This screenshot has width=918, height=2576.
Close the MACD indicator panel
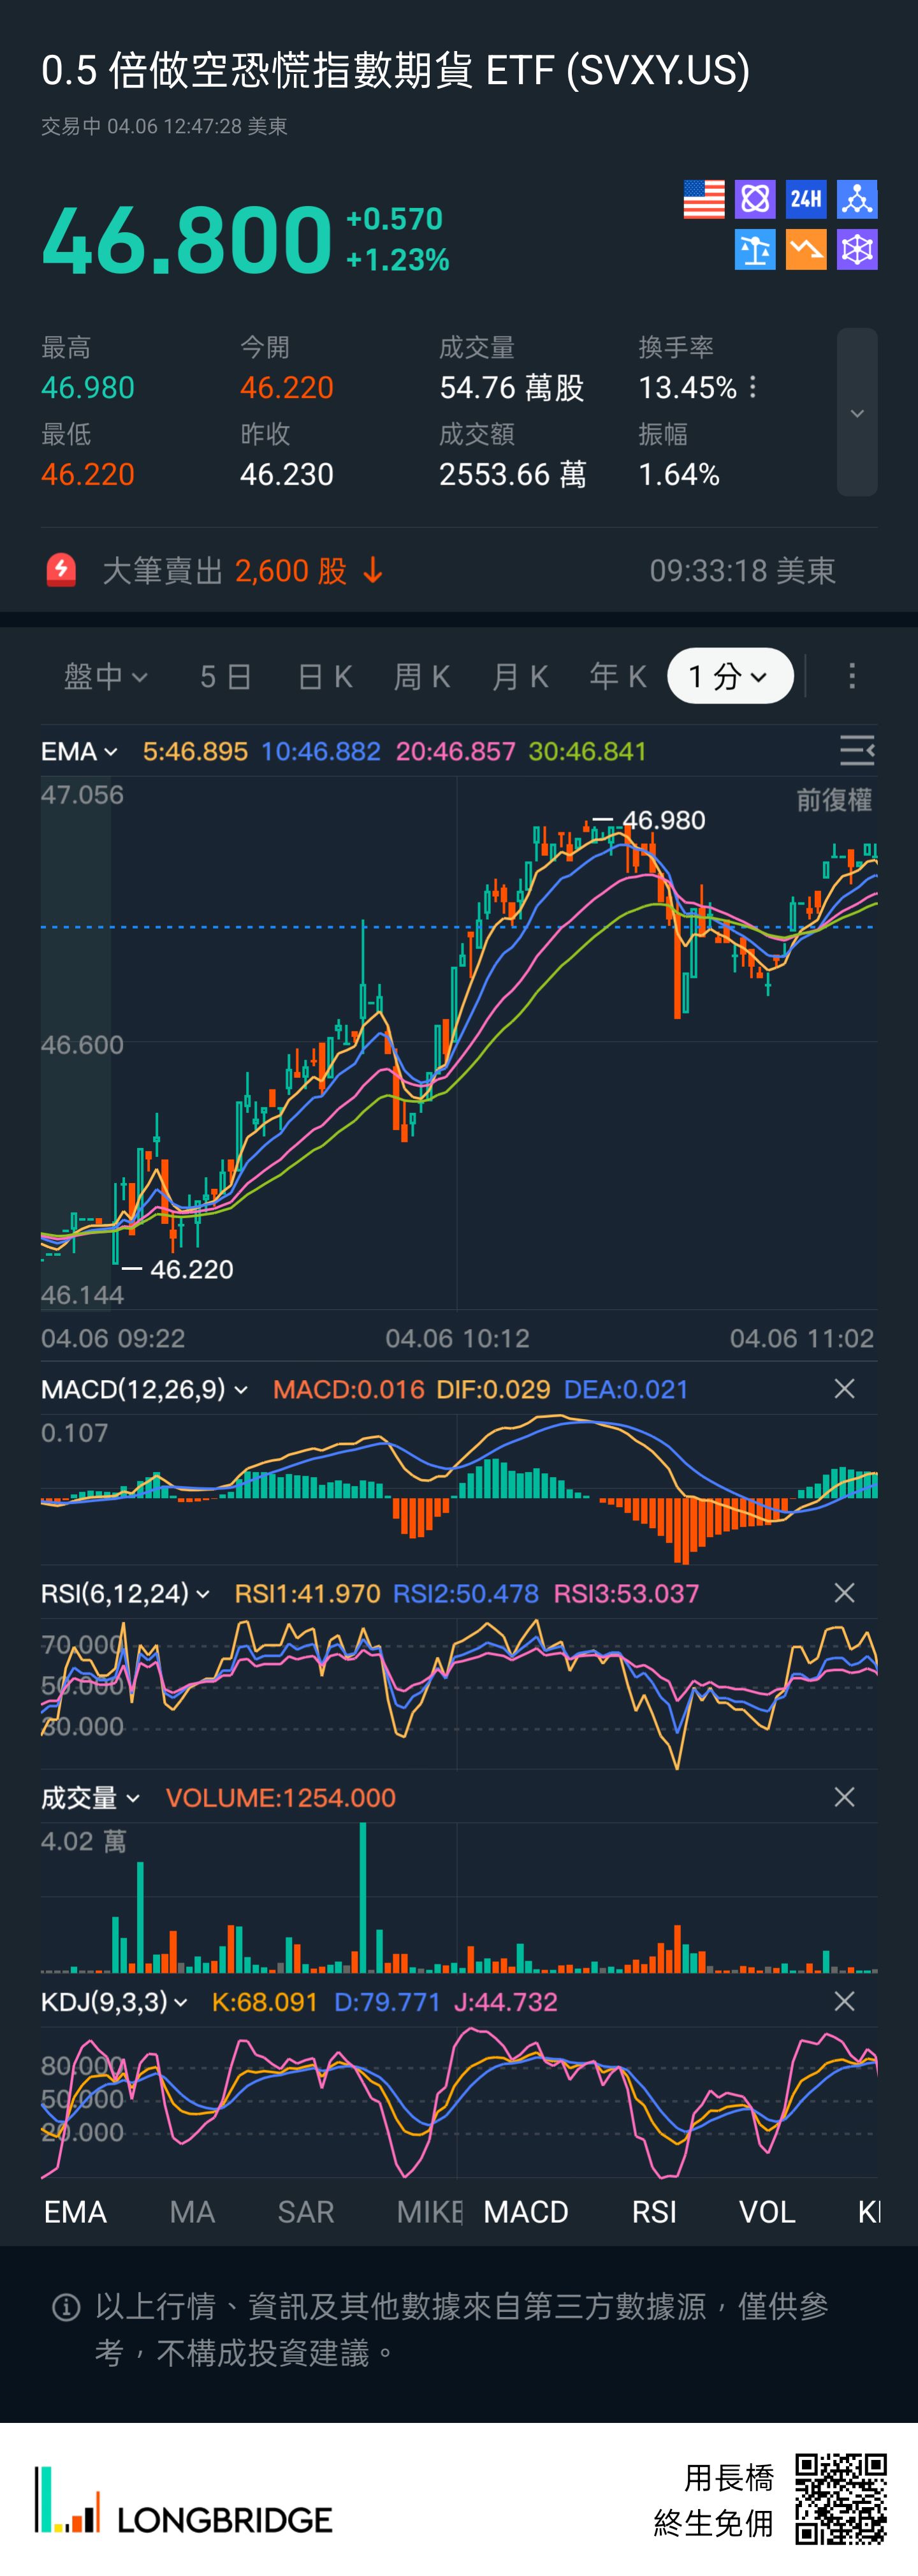click(x=844, y=1389)
